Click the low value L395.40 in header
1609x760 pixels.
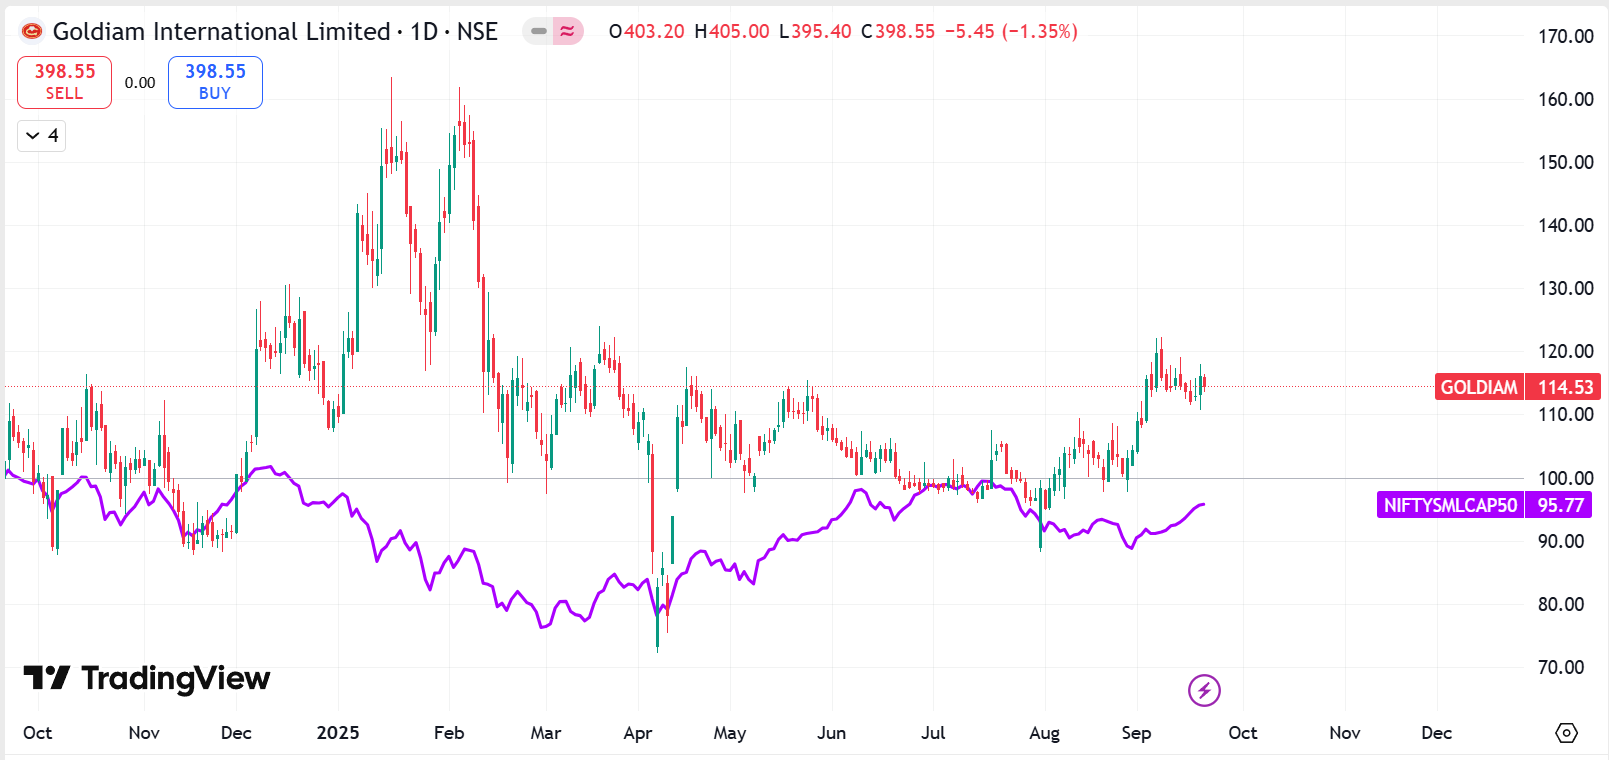[x=815, y=32]
